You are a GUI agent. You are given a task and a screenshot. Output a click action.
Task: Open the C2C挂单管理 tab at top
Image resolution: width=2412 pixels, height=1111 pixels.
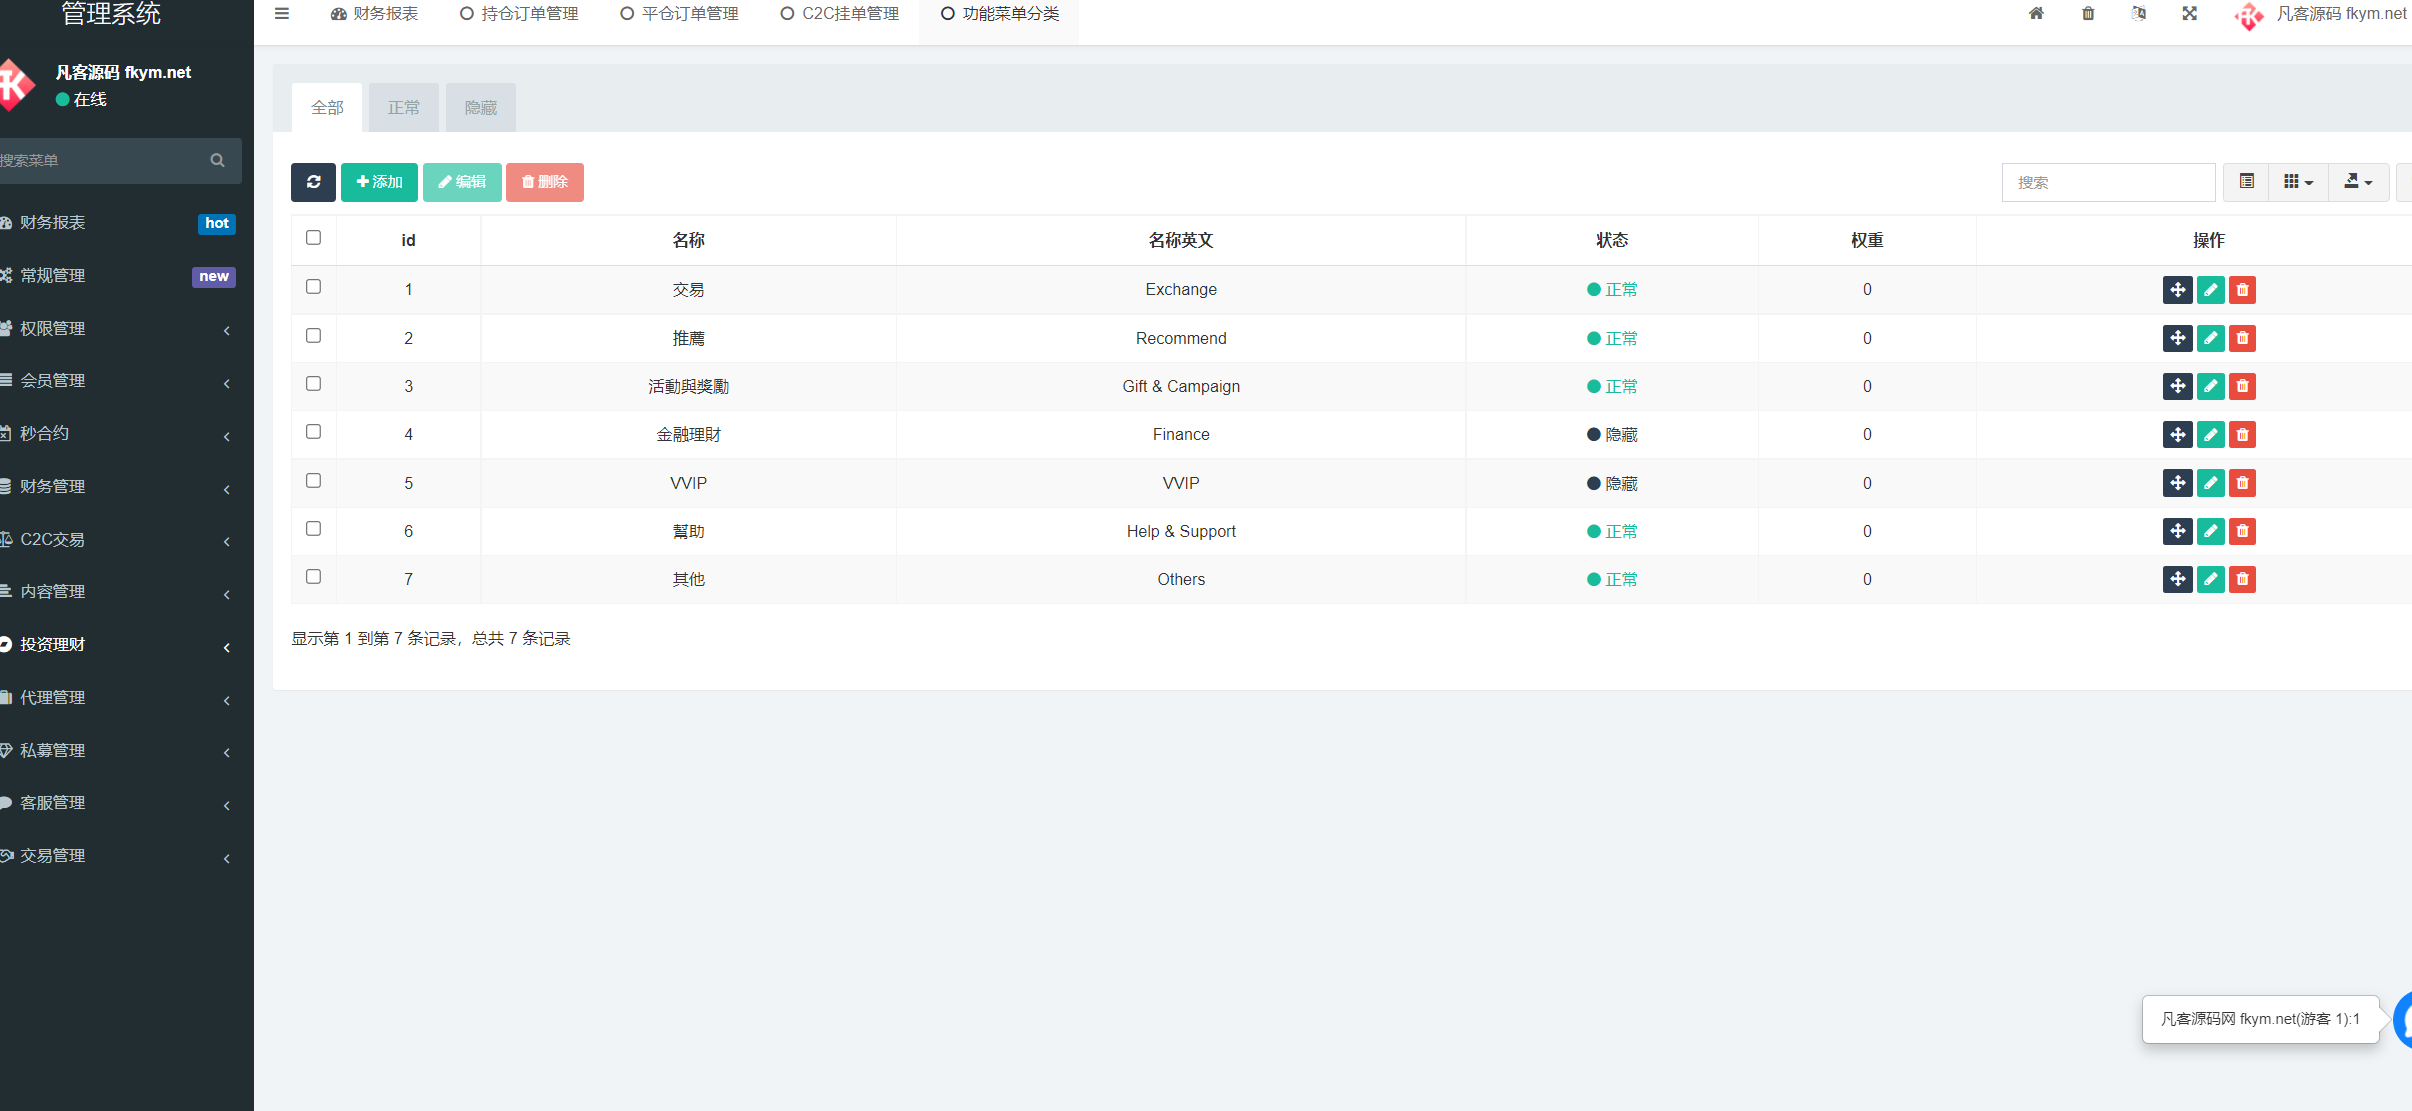838,14
